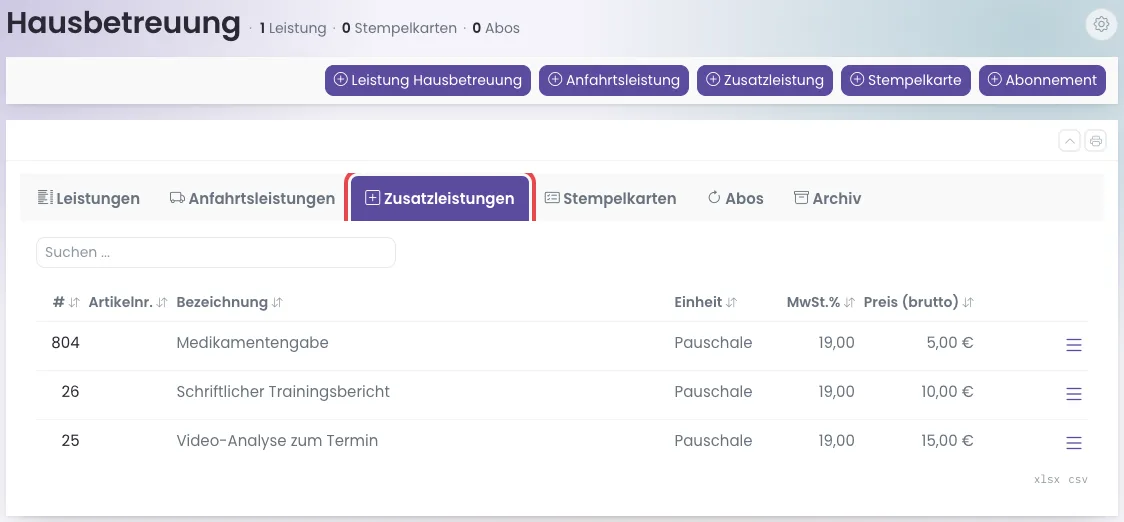Open the Archiv tab
The image size is (1124, 522).
(x=827, y=199)
